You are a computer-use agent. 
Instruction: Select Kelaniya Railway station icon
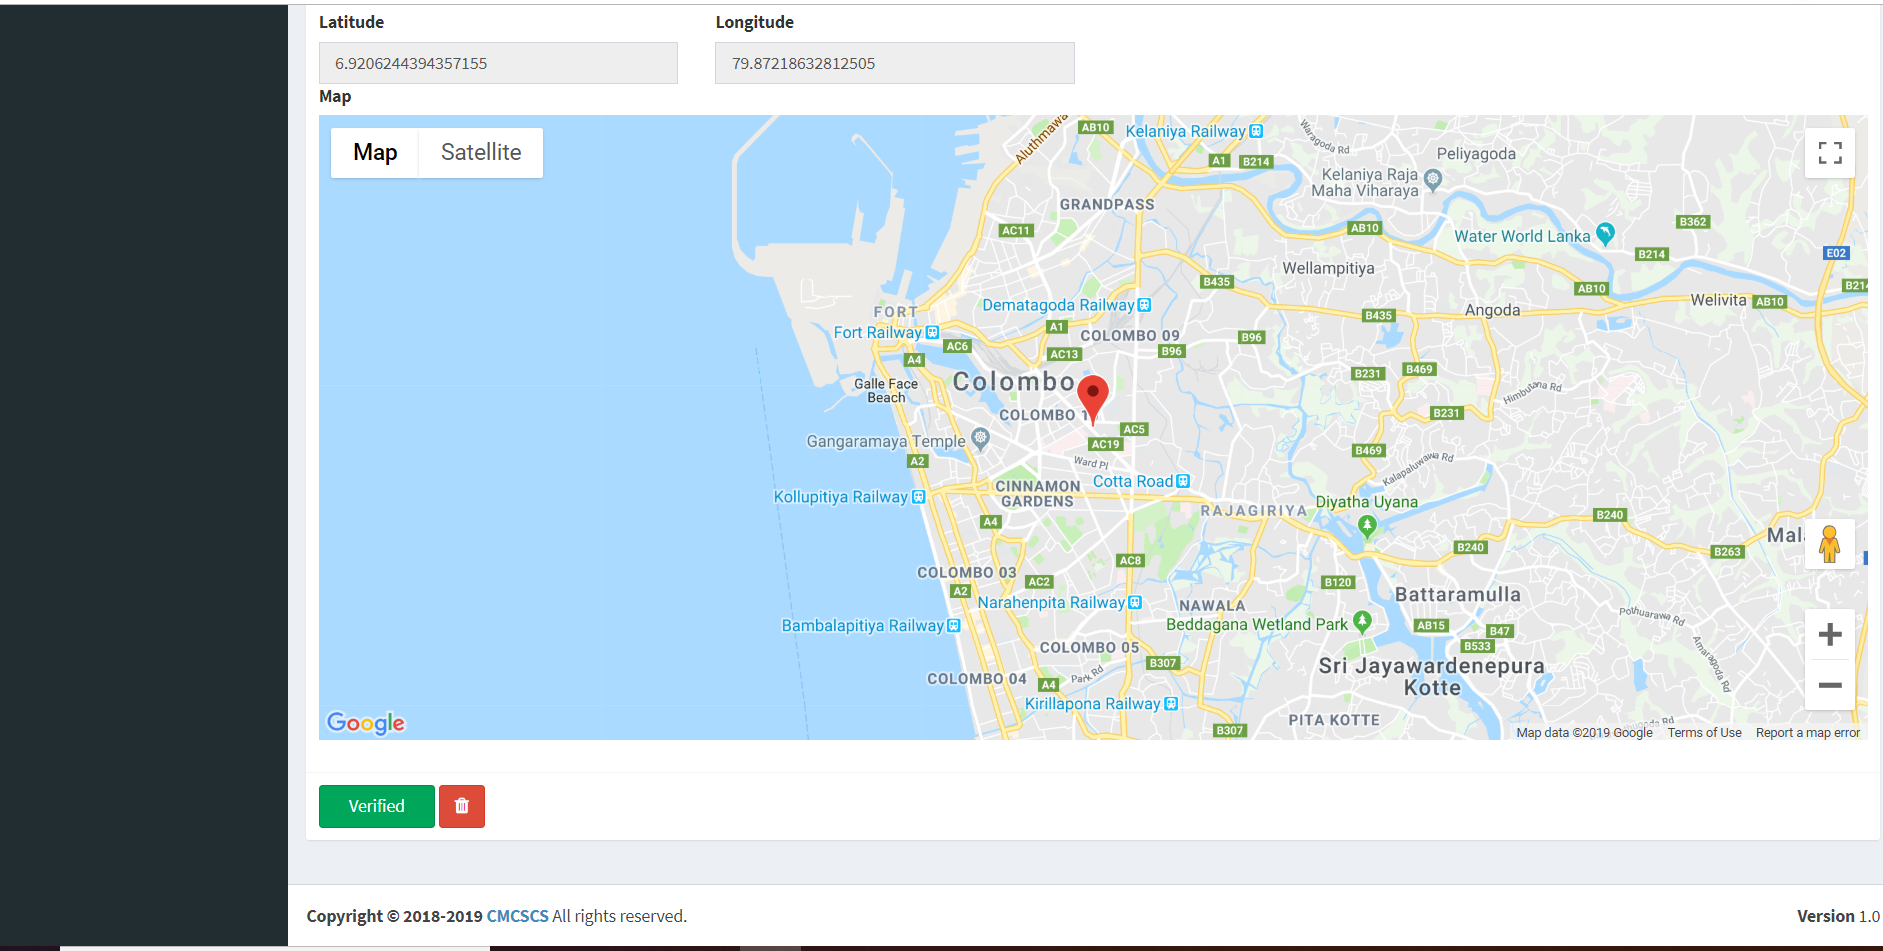point(1256,131)
